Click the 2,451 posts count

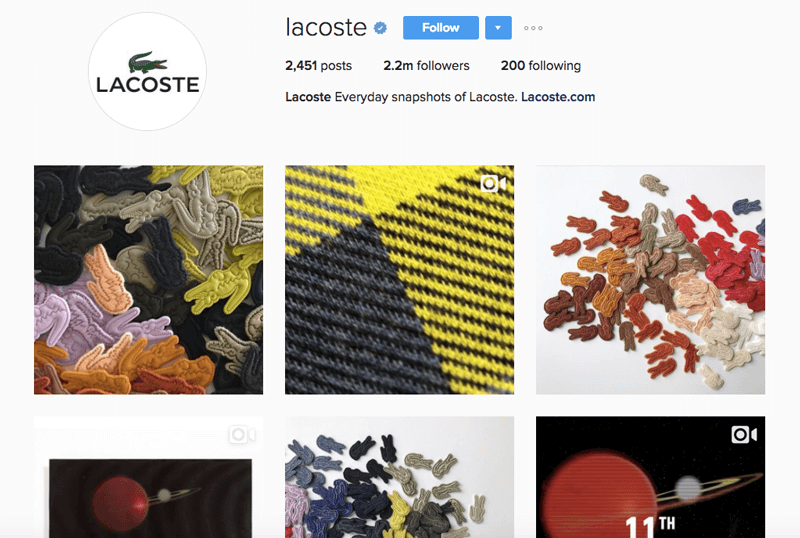click(318, 66)
